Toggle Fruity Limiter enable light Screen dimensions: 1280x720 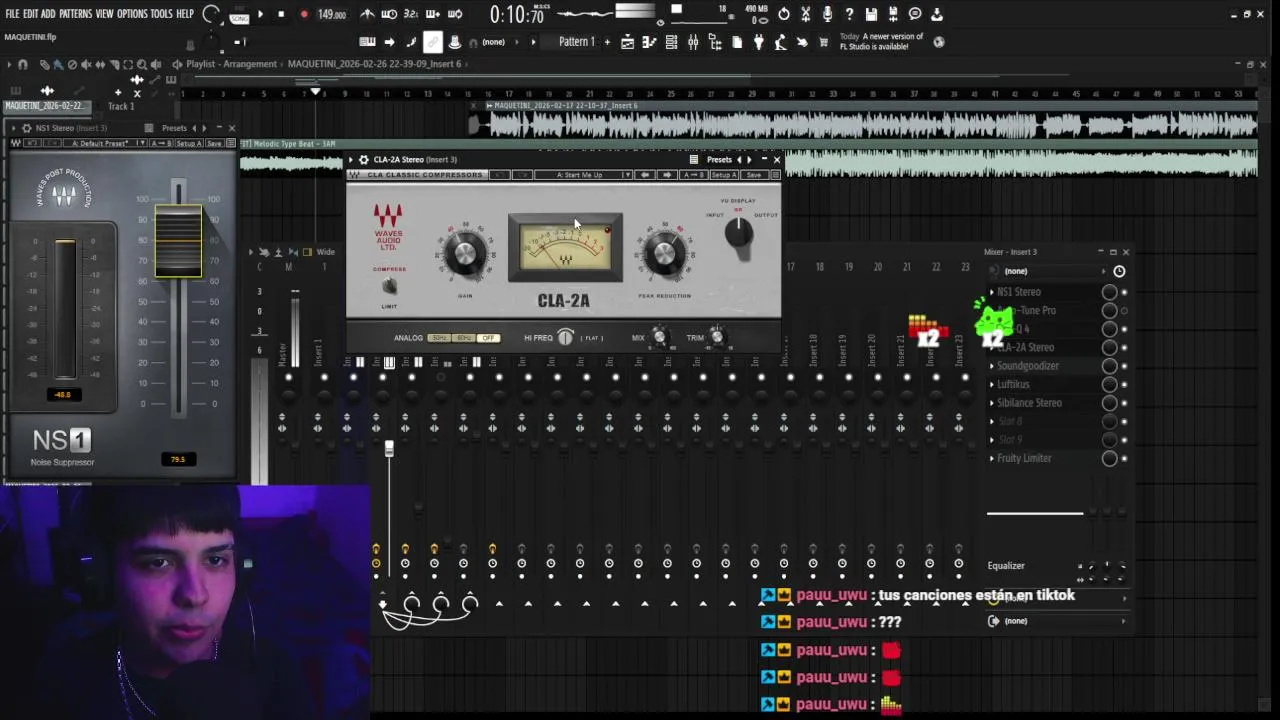click(x=1124, y=458)
